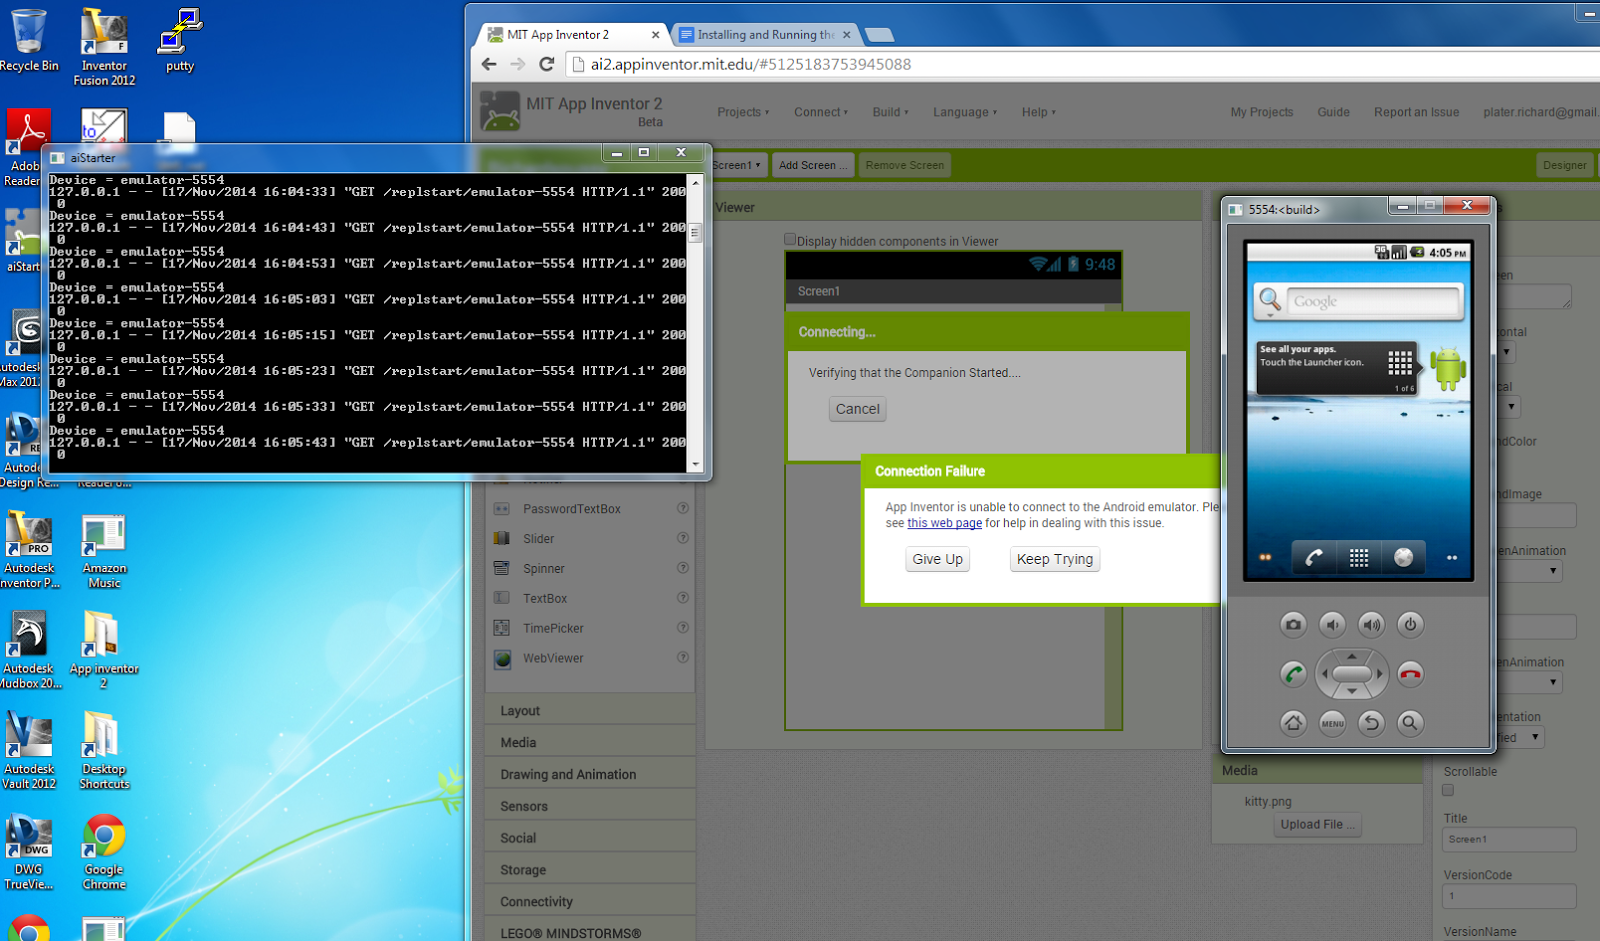Click the red end-call button on emulator
This screenshot has width=1600, height=941.
click(1410, 674)
